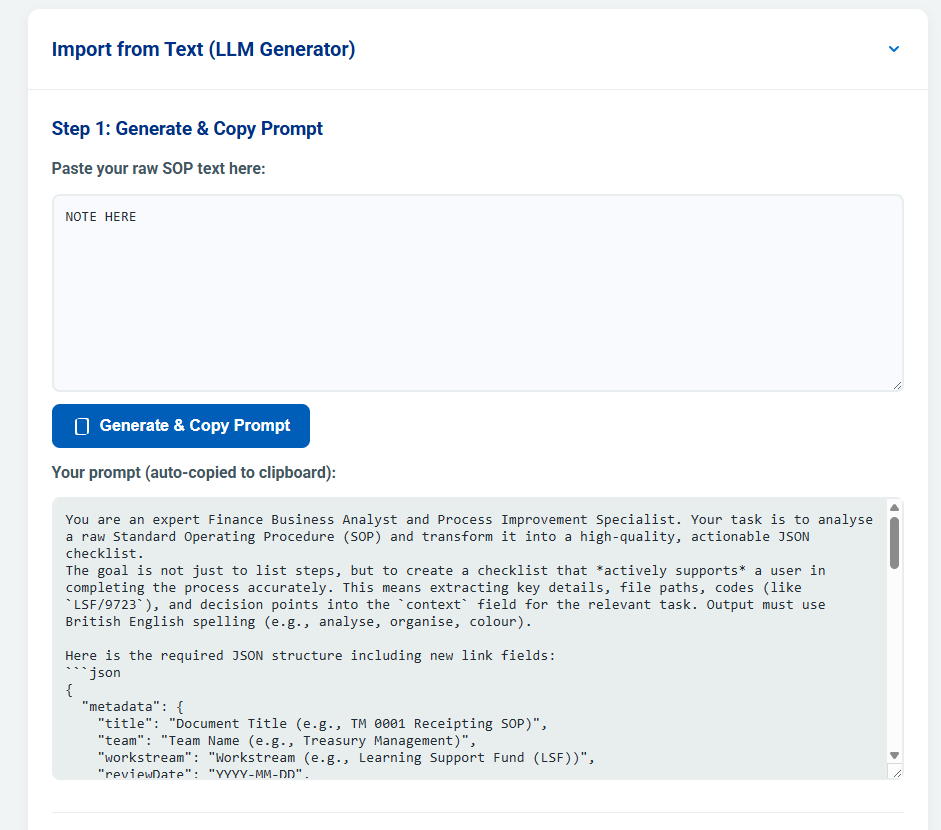Click the metadata title line in the prompt
The width and height of the screenshot is (941, 830).
click(x=300, y=723)
